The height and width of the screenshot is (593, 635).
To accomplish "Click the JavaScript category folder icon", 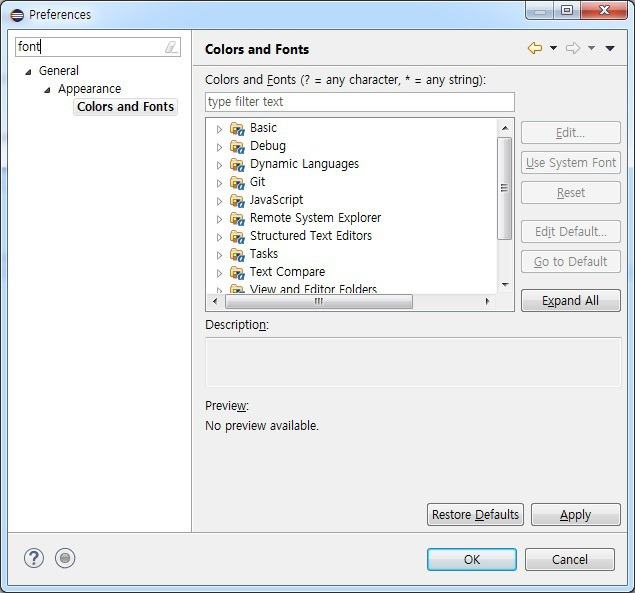I will tap(237, 201).
